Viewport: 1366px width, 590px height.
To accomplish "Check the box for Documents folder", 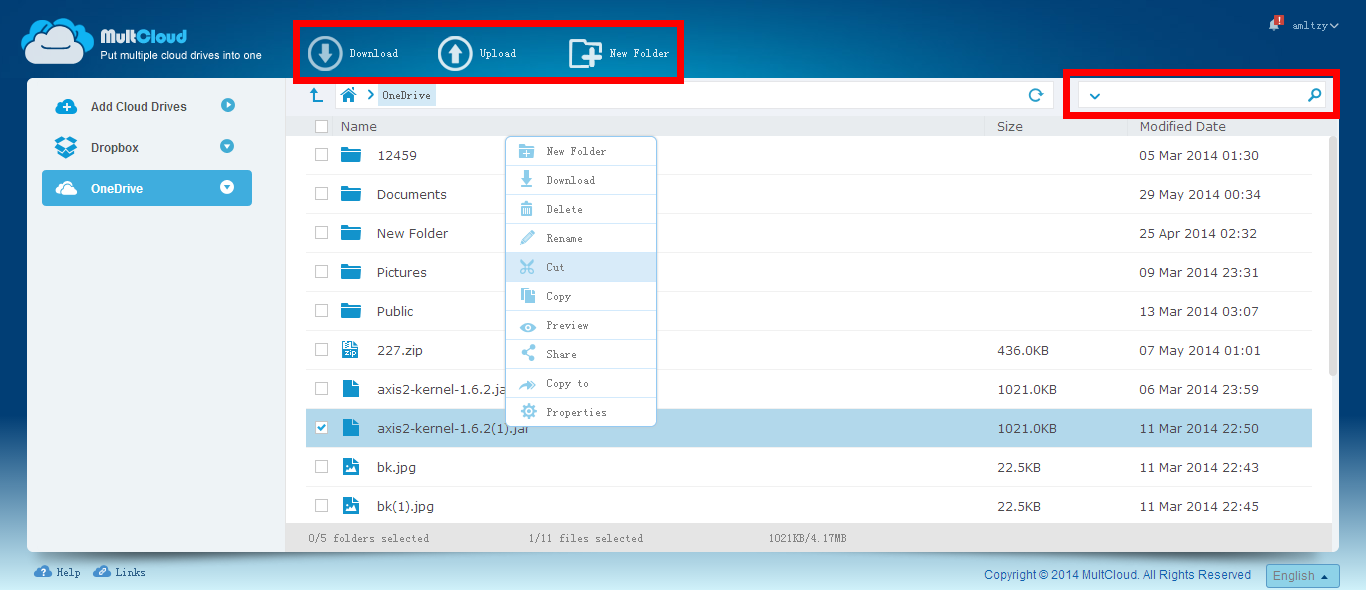I will point(321,194).
